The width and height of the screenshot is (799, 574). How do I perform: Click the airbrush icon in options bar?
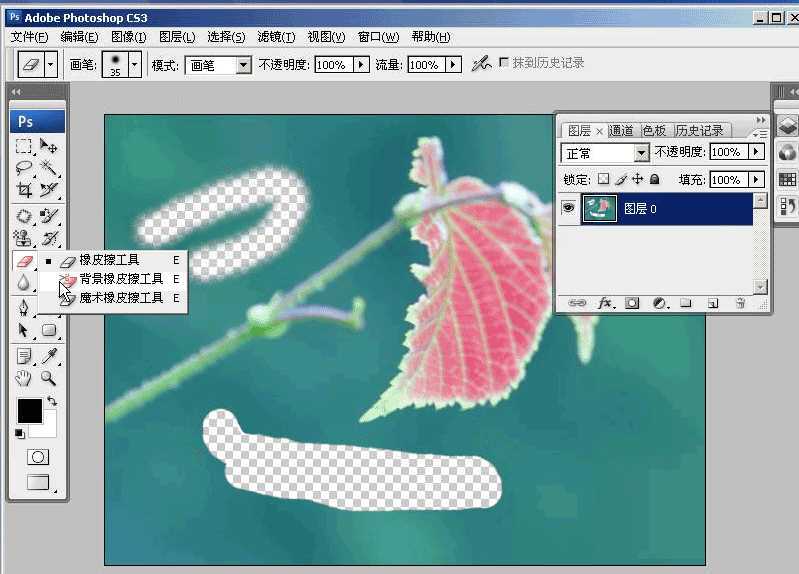[x=481, y=64]
